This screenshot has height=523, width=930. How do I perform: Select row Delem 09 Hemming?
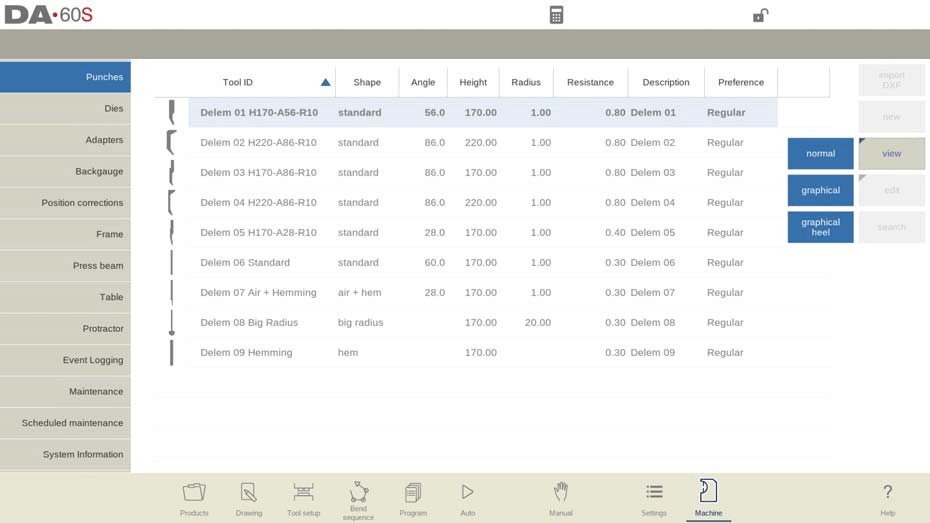[x=483, y=352]
